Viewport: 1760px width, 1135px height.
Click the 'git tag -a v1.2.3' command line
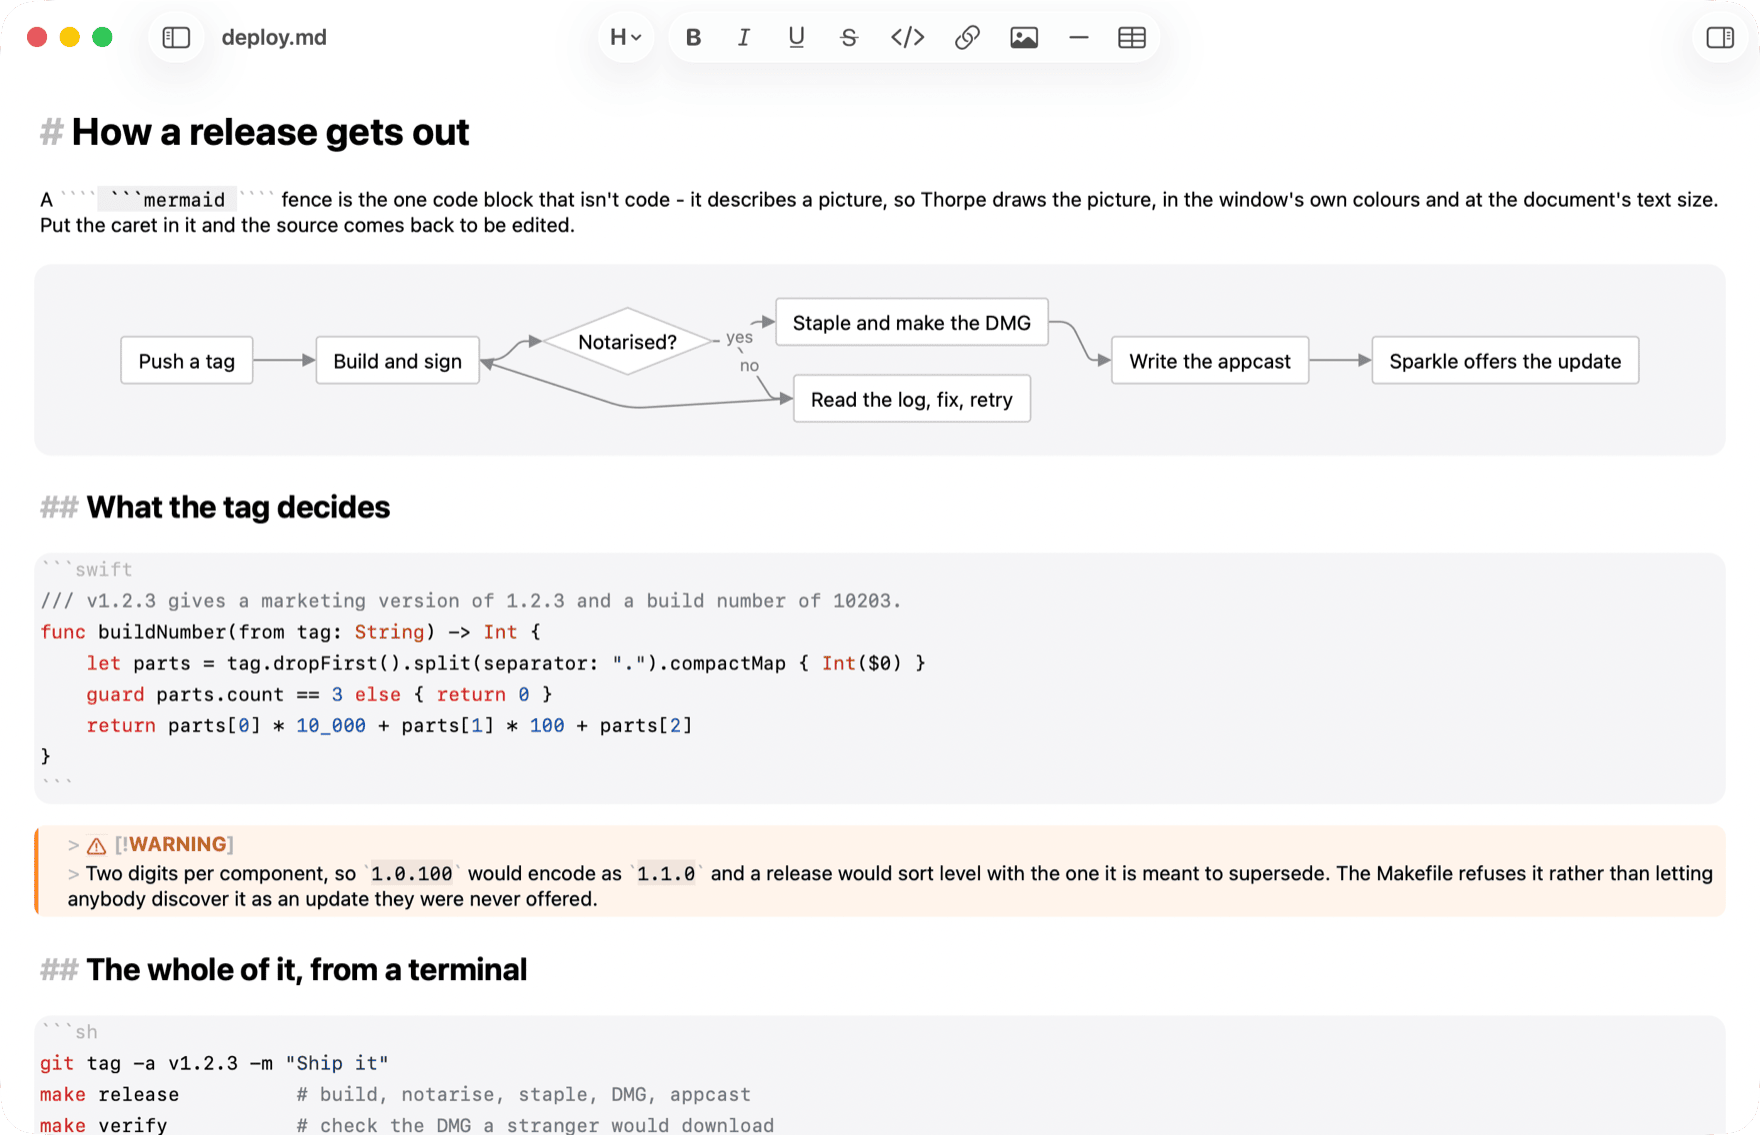(214, 1063)
